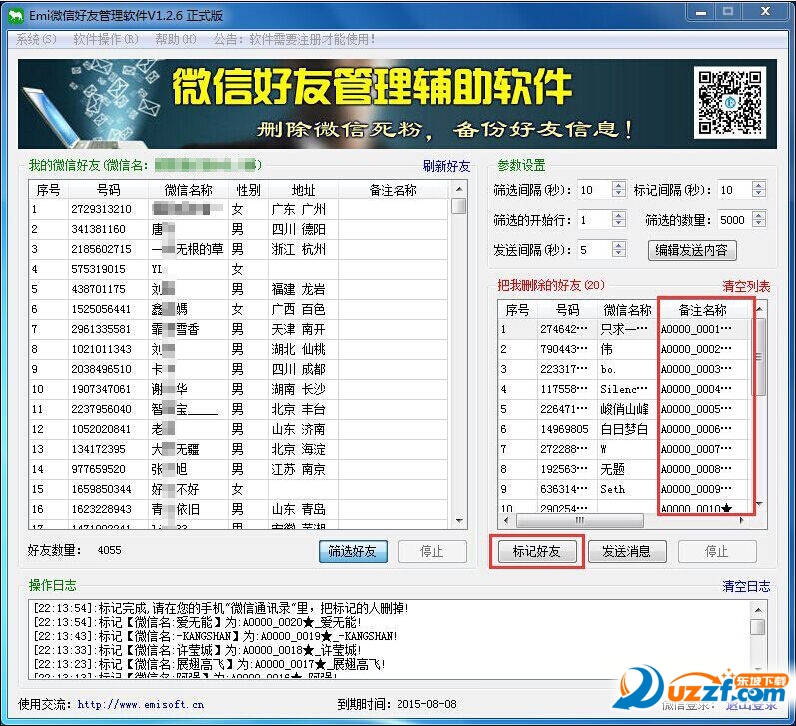Select friend row with number 575319015
This screenshot has width=796, height=726.
(239, 269)
